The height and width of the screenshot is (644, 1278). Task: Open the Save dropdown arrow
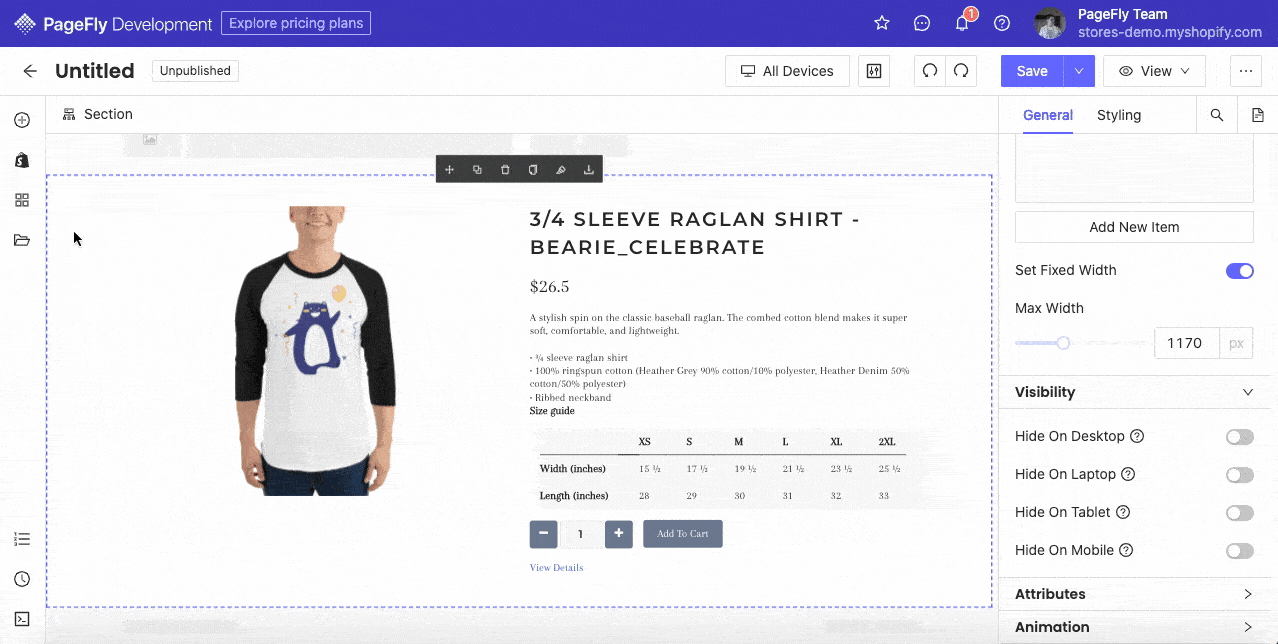click(1079, 71)
